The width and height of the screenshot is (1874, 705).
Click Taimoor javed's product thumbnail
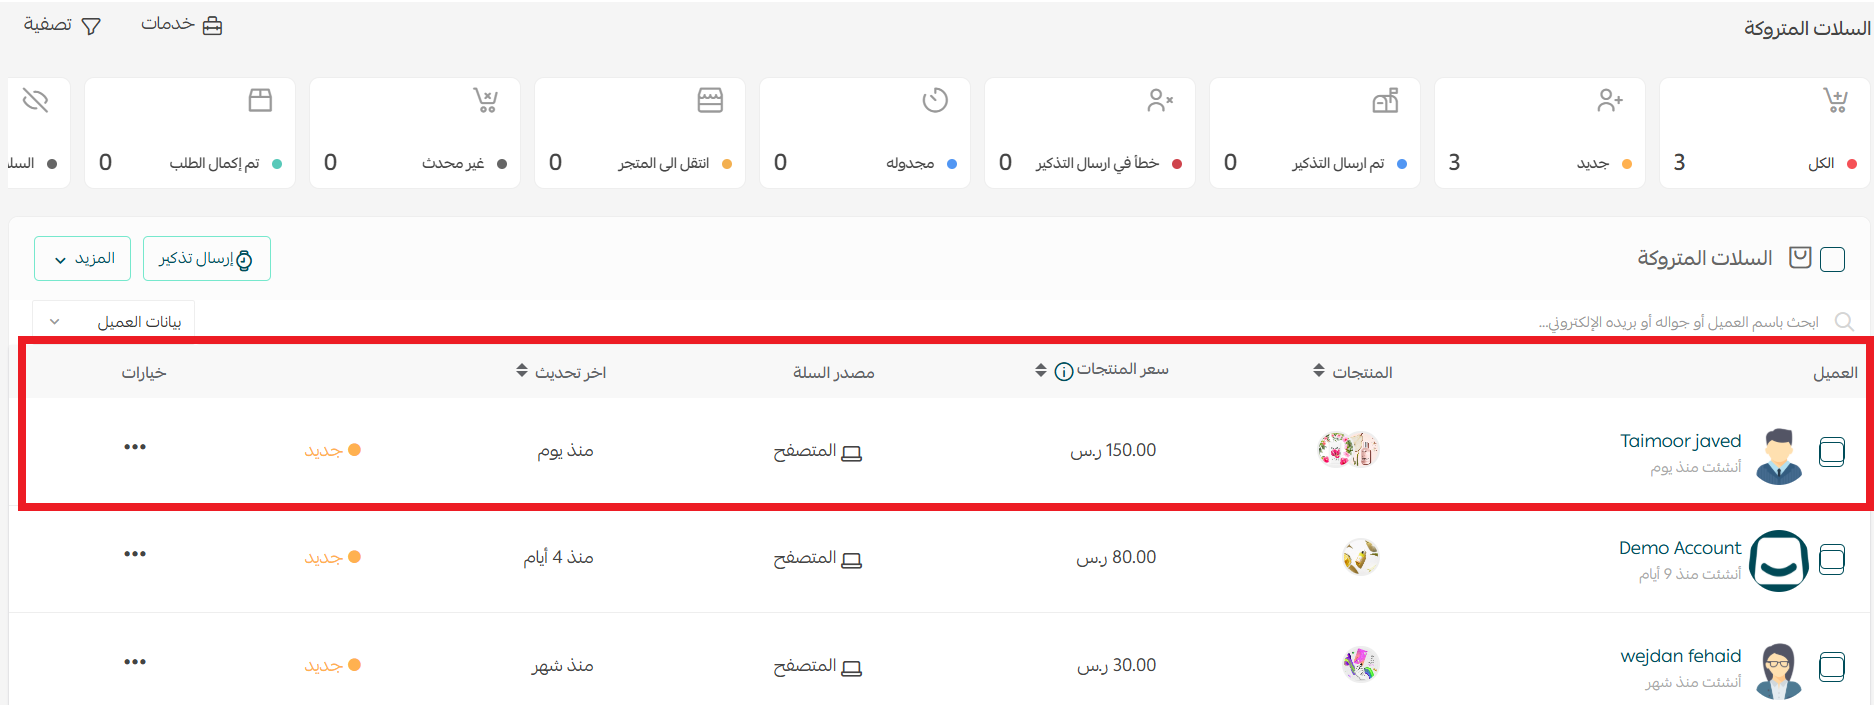click(x=1349, y=450)
